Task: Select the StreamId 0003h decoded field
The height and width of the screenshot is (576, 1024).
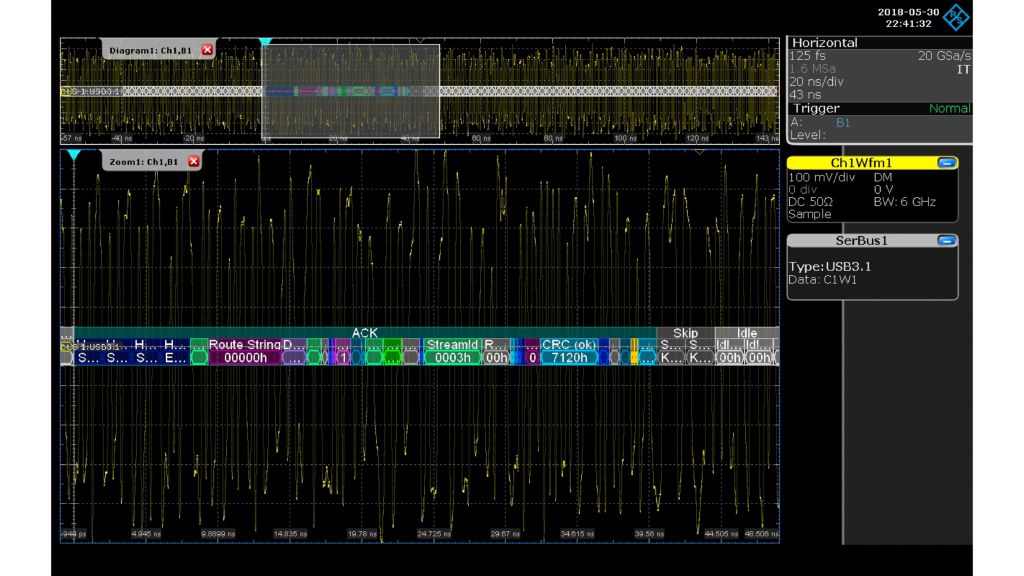Action: coord(451,351)
